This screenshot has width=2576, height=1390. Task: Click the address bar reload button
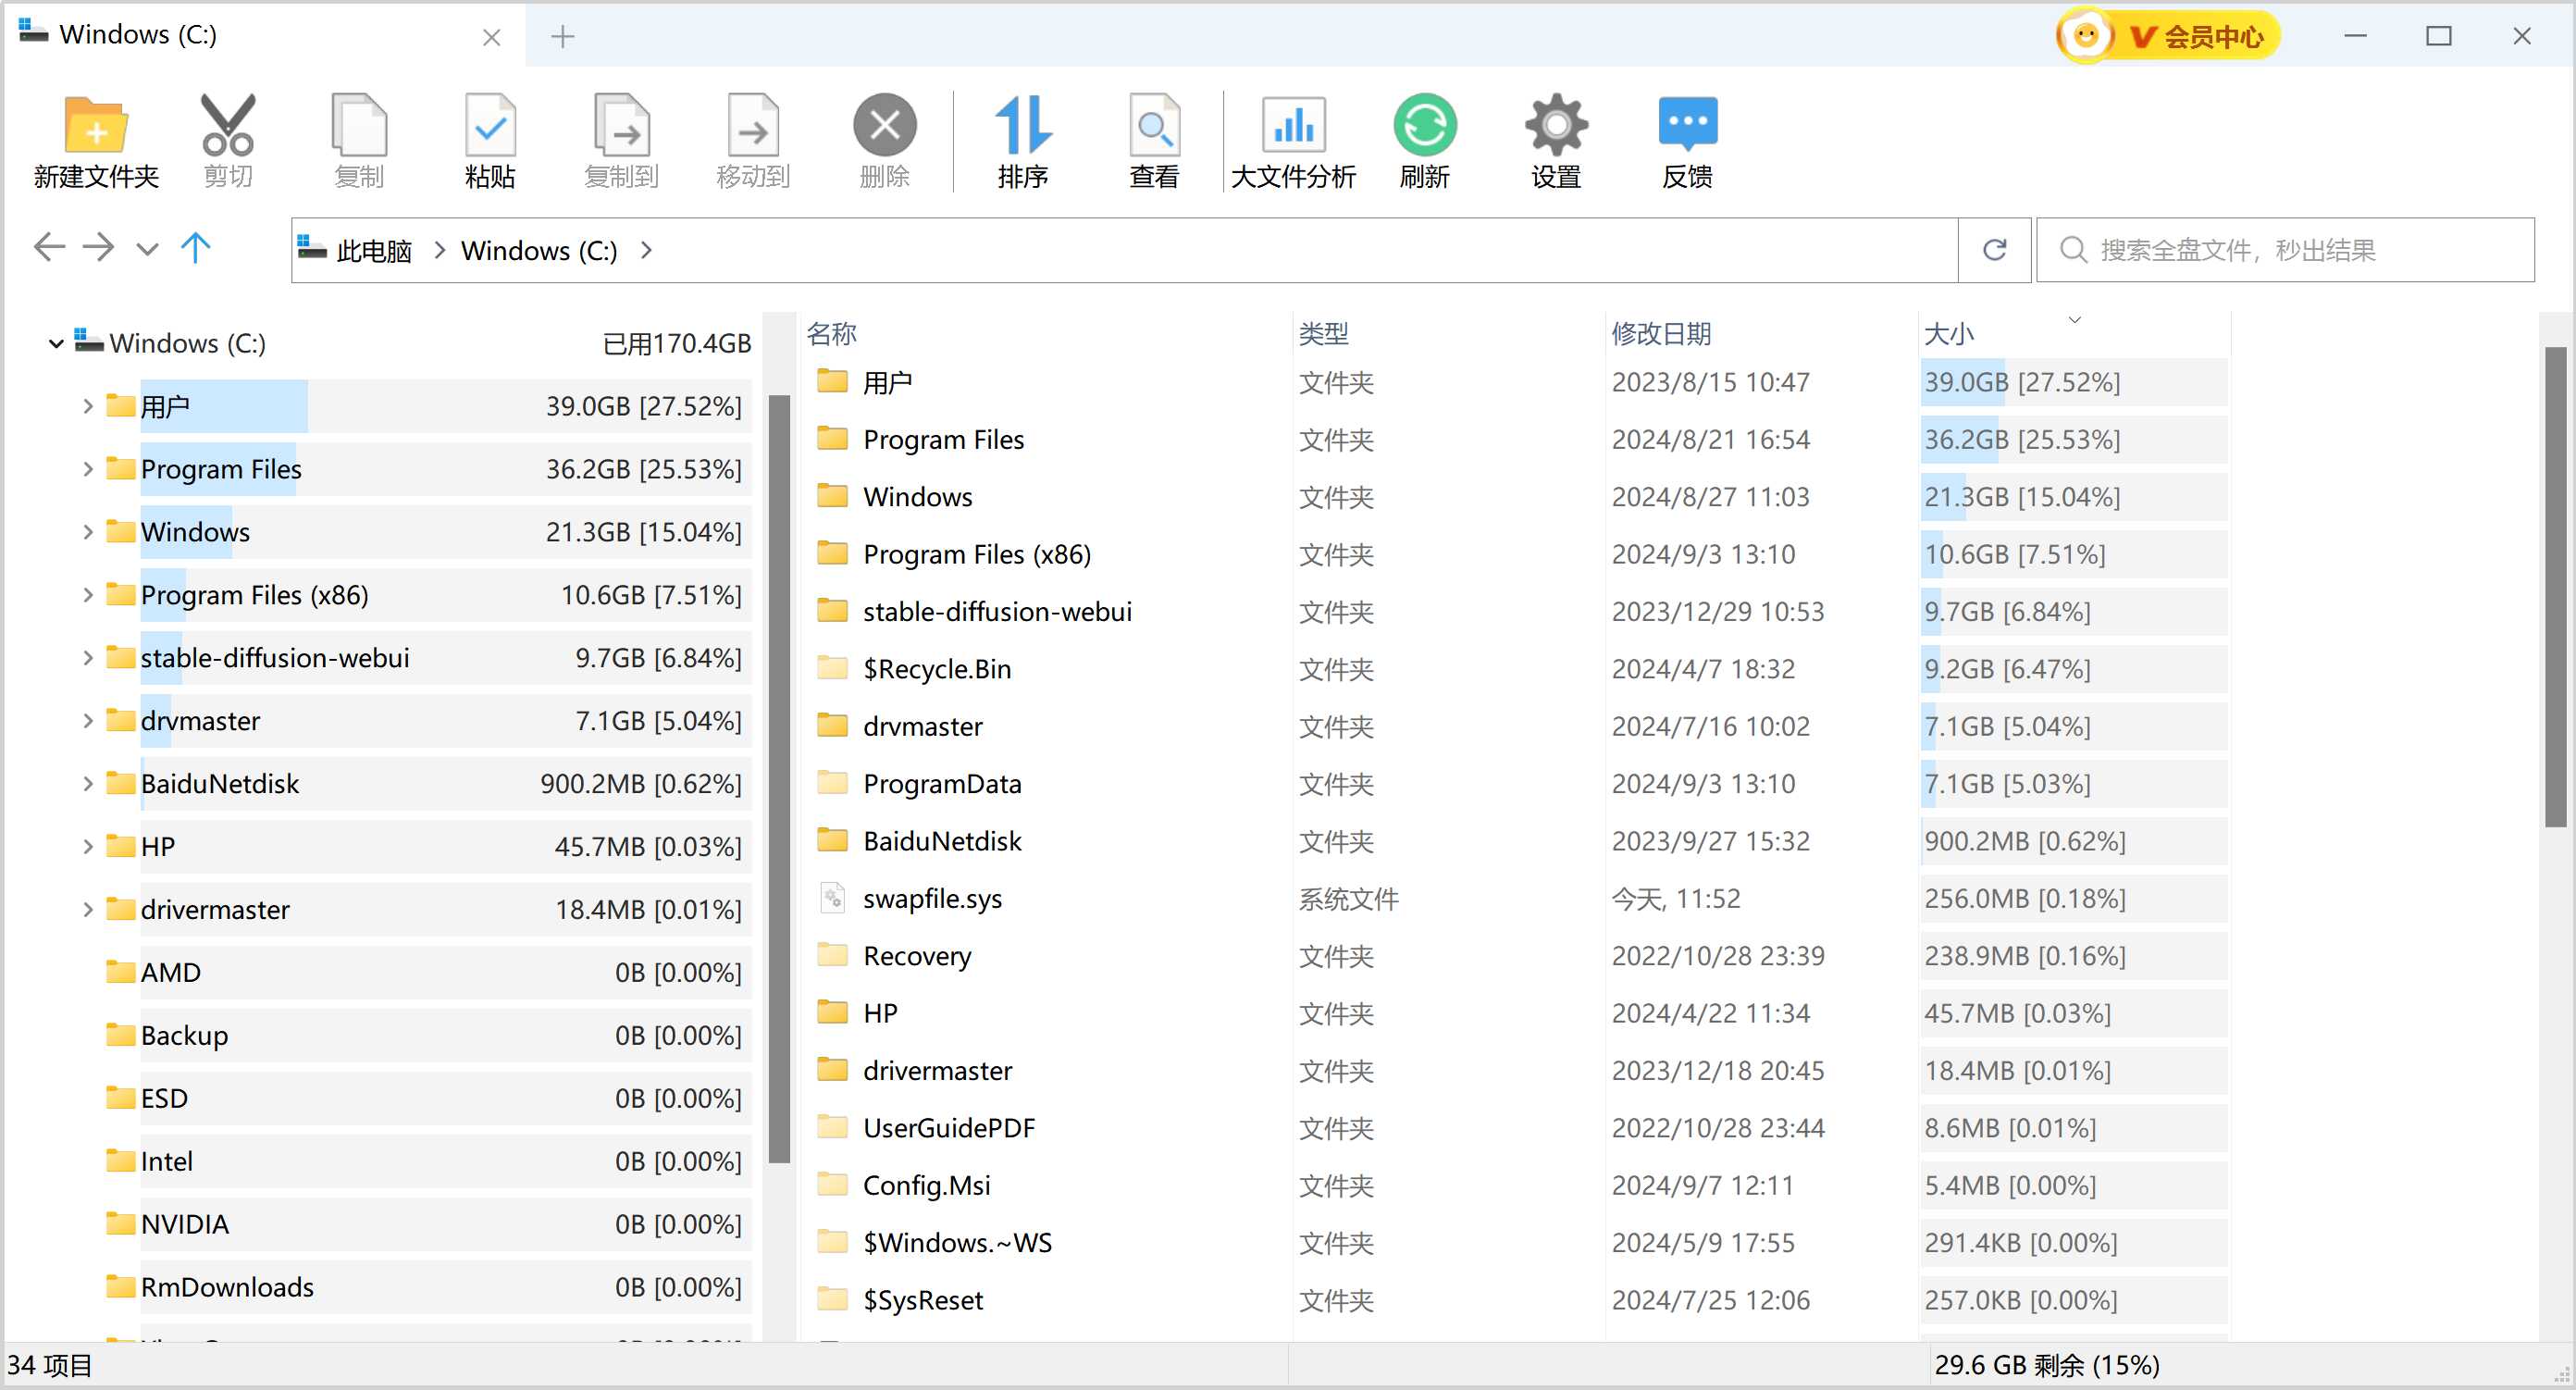click(x=1995, y=250)
